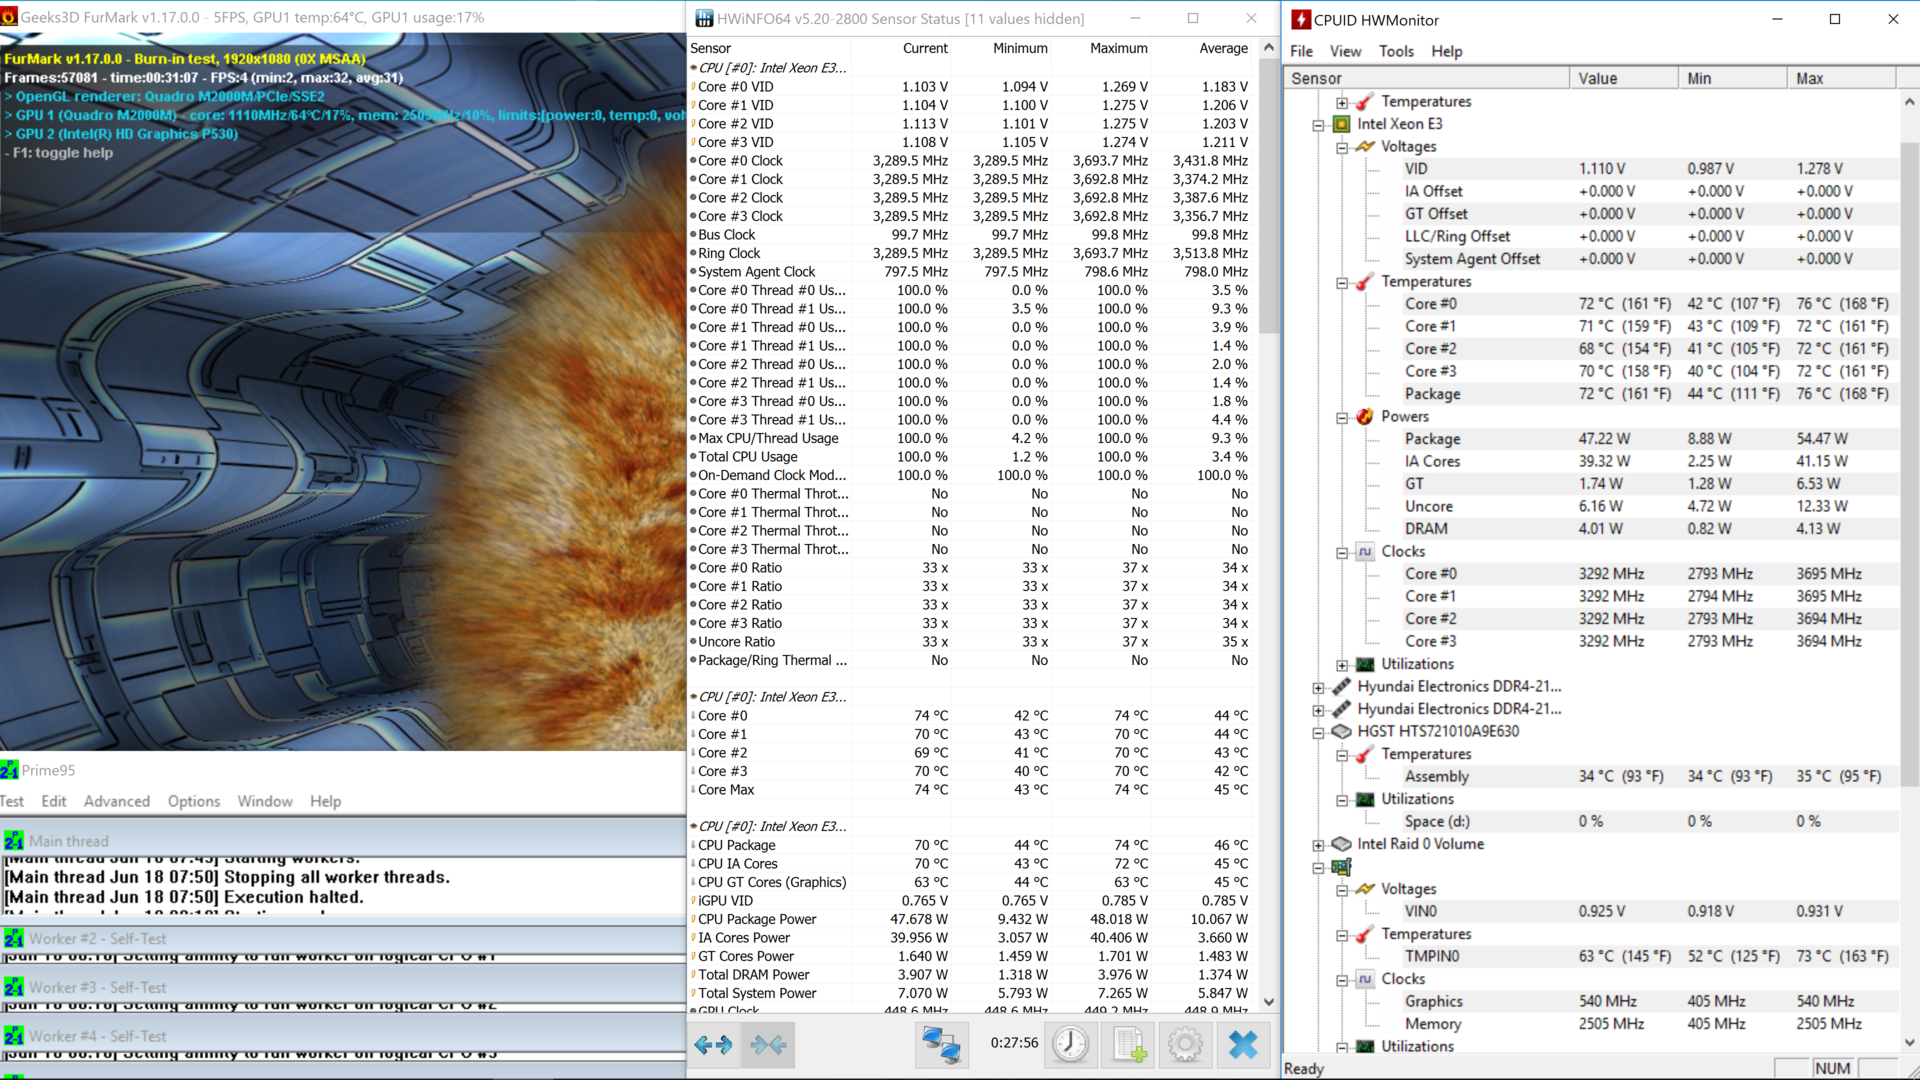Image resolution: width=1920 pixels, height=1080 pixels.
Task: Open HWMonitor File menu
Action: (1301, 51)
